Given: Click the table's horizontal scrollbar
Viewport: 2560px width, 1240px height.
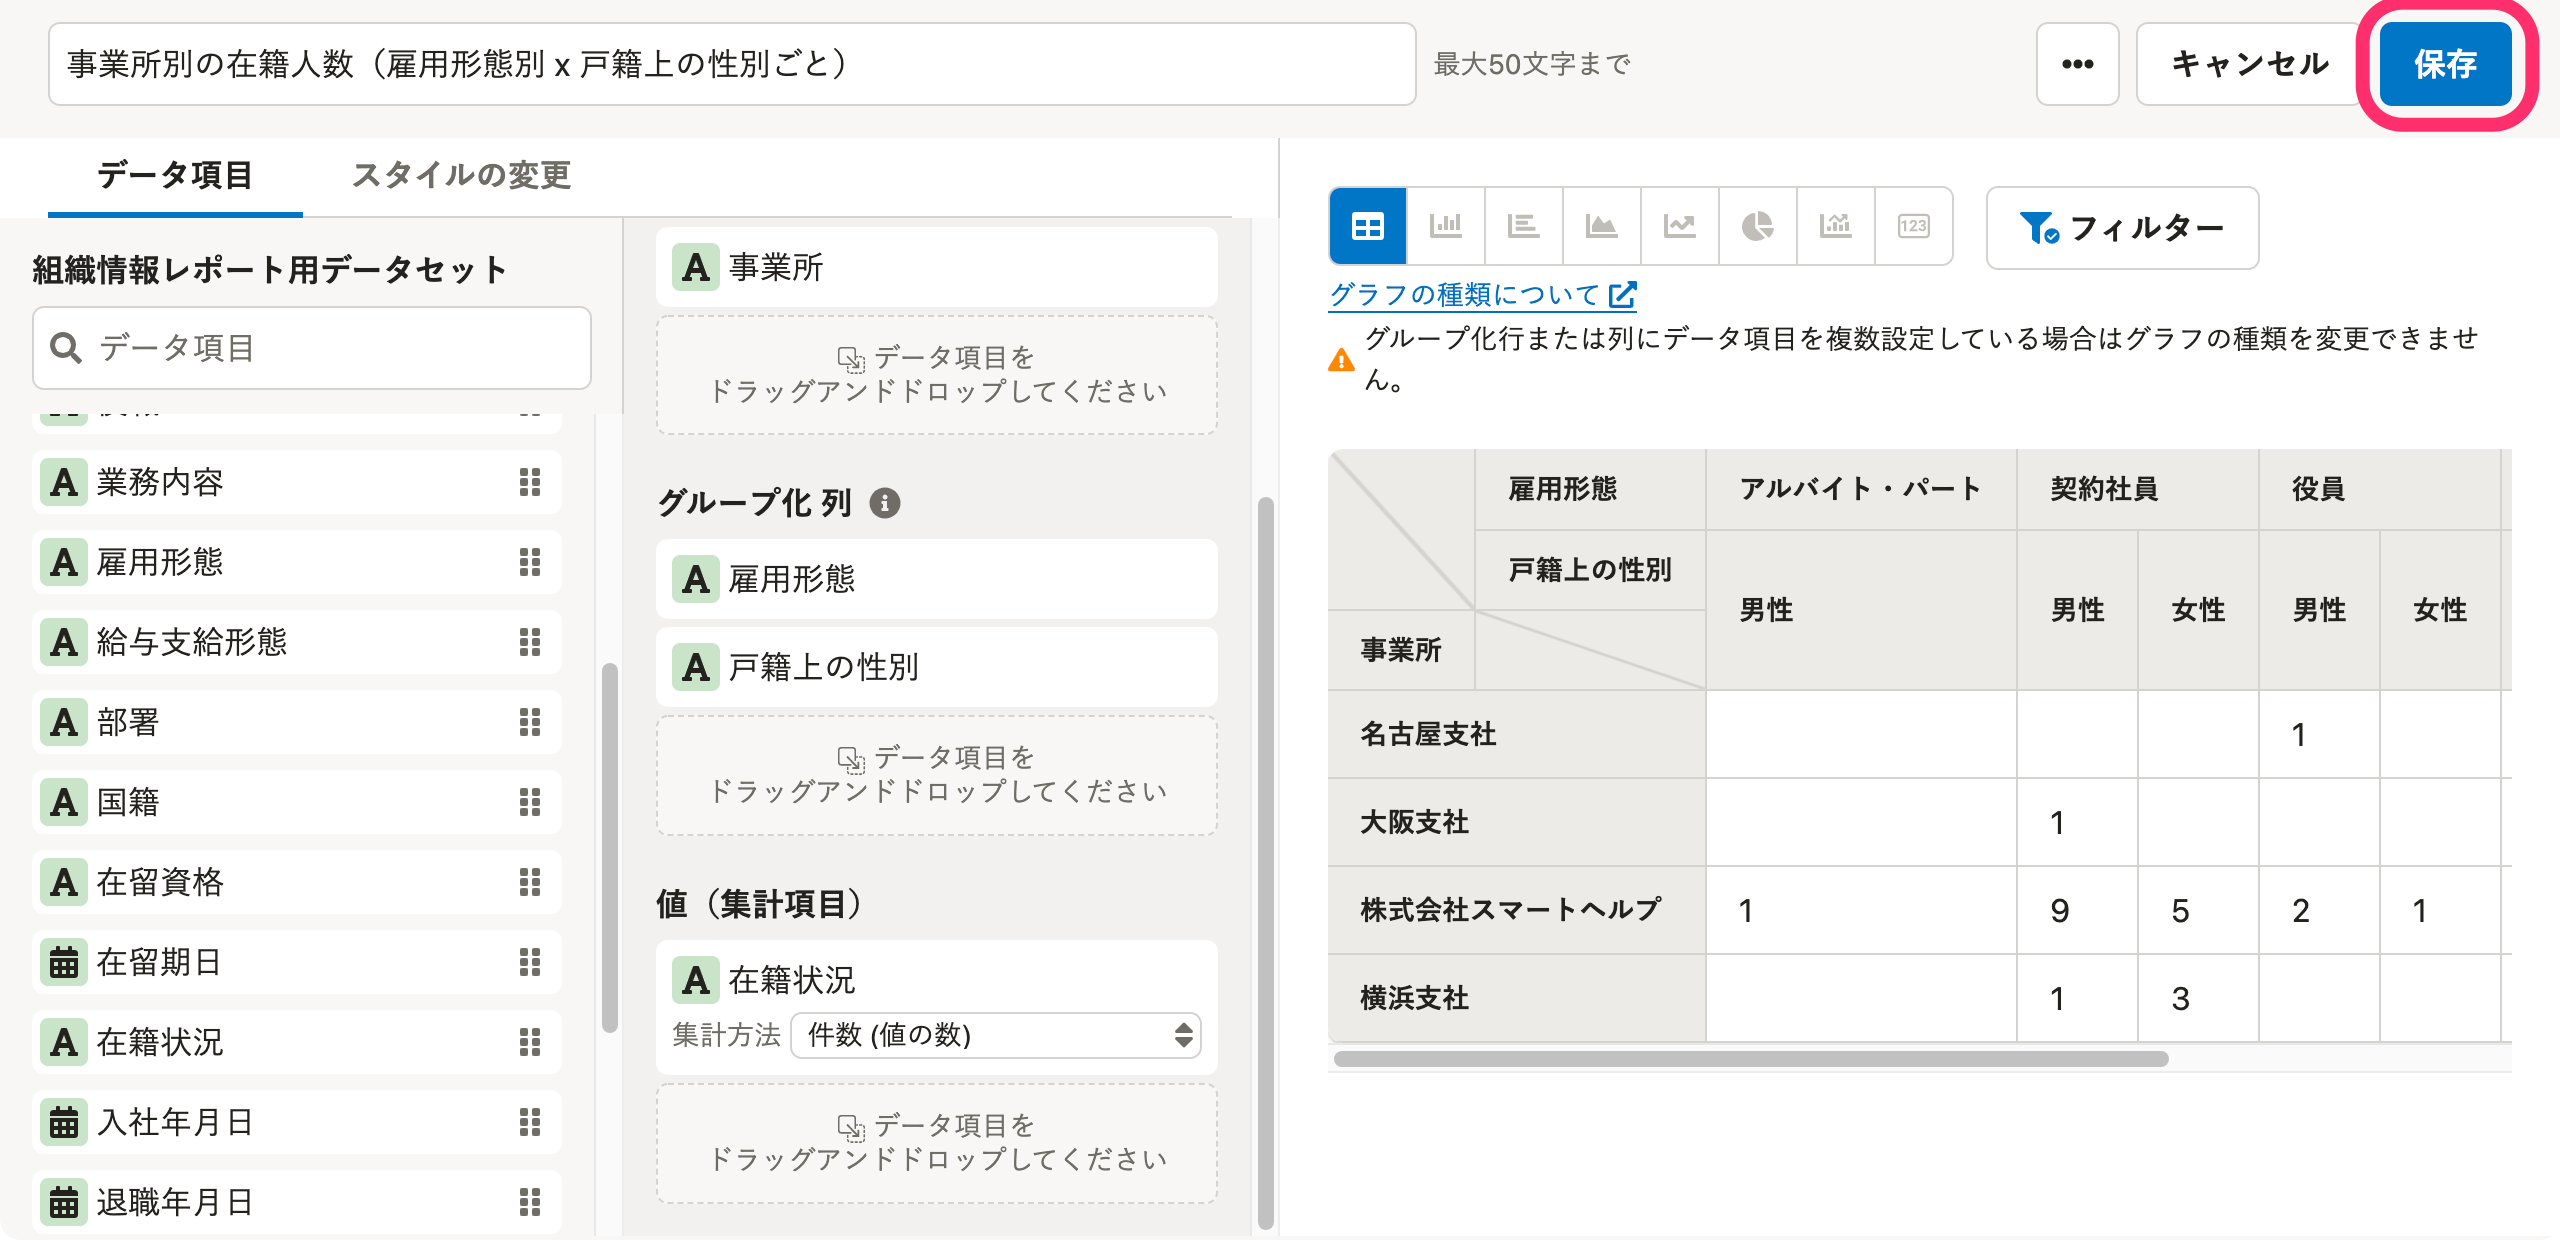Looking at the screenshot, I should coord(1751,1059).
